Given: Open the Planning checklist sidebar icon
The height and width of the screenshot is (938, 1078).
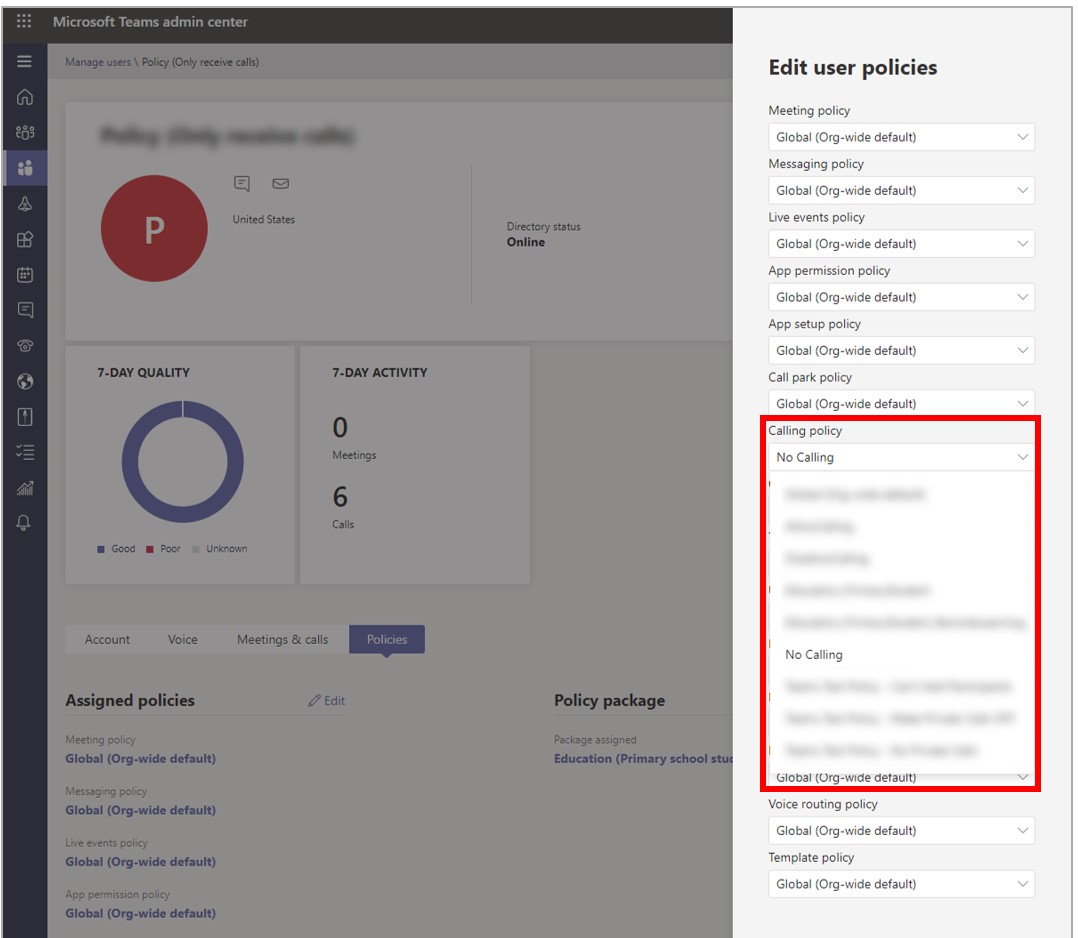Looking at the screenshot, I should click(25, 452).
